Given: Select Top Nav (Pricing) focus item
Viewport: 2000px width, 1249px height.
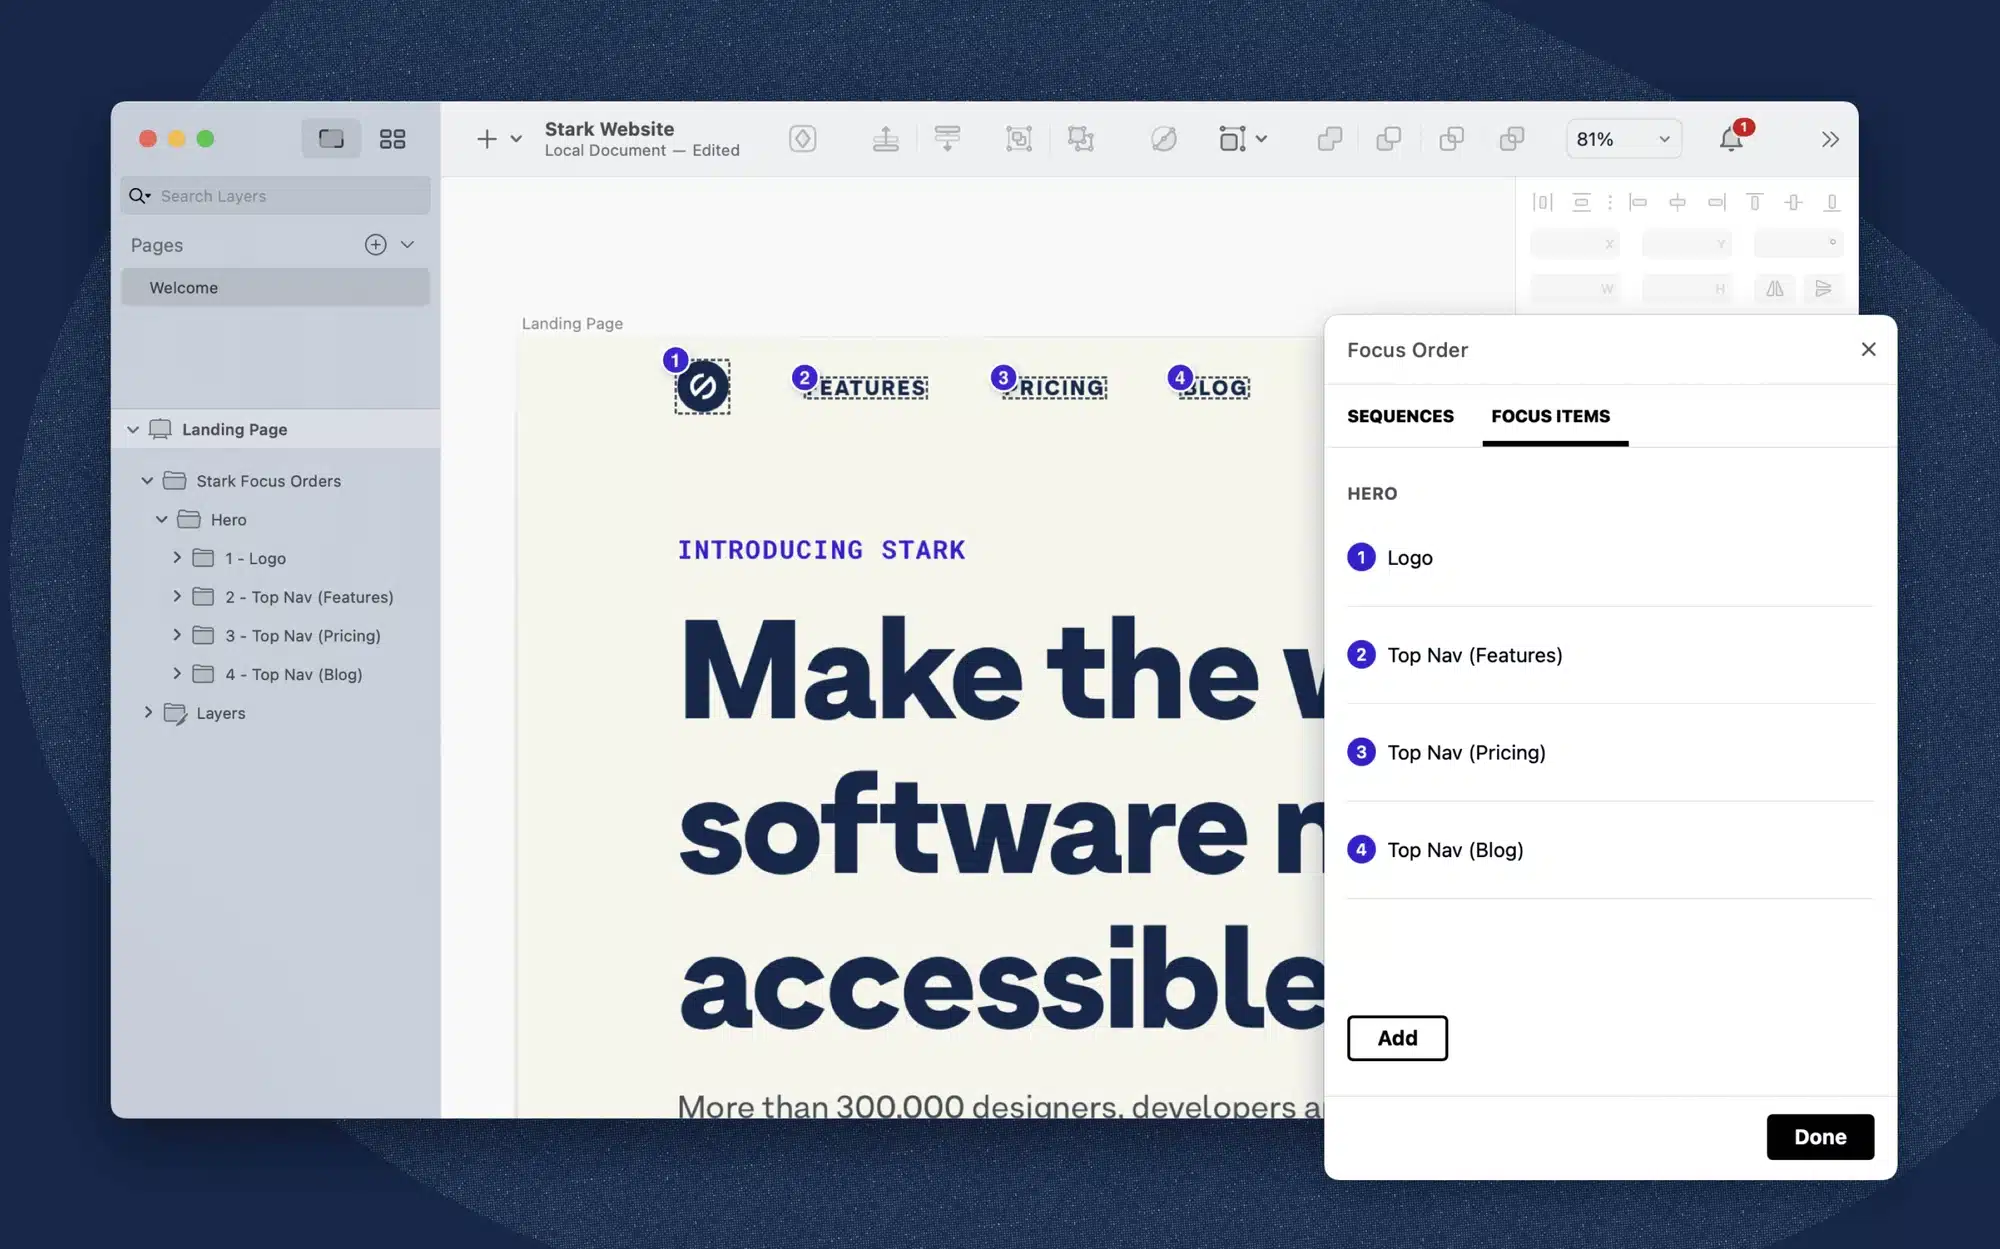Looking at the screenshot, I should (1466, 752).
